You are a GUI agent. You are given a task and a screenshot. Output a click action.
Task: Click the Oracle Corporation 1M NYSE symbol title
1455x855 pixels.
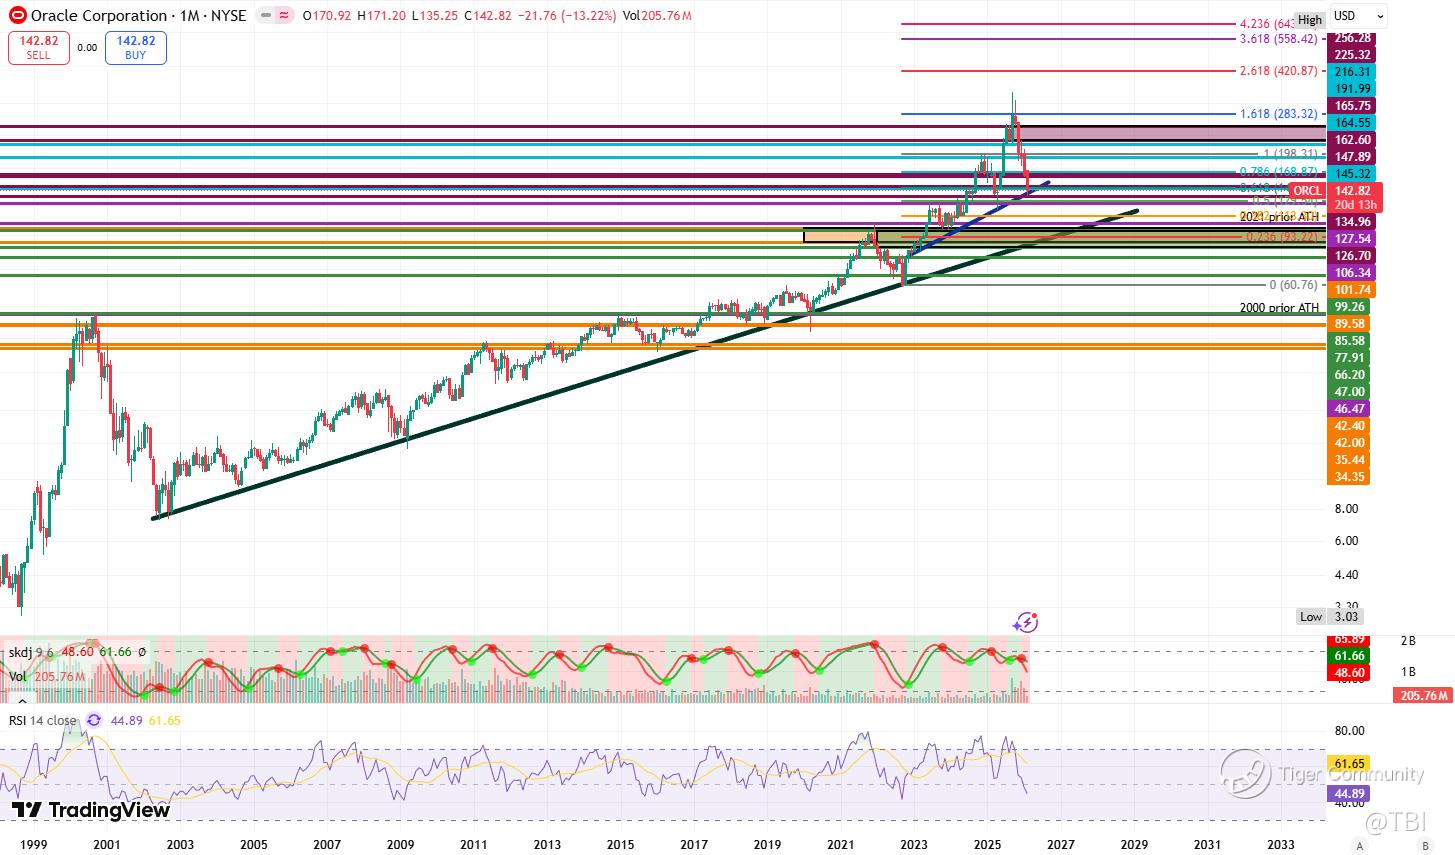(x=139, y=16)
